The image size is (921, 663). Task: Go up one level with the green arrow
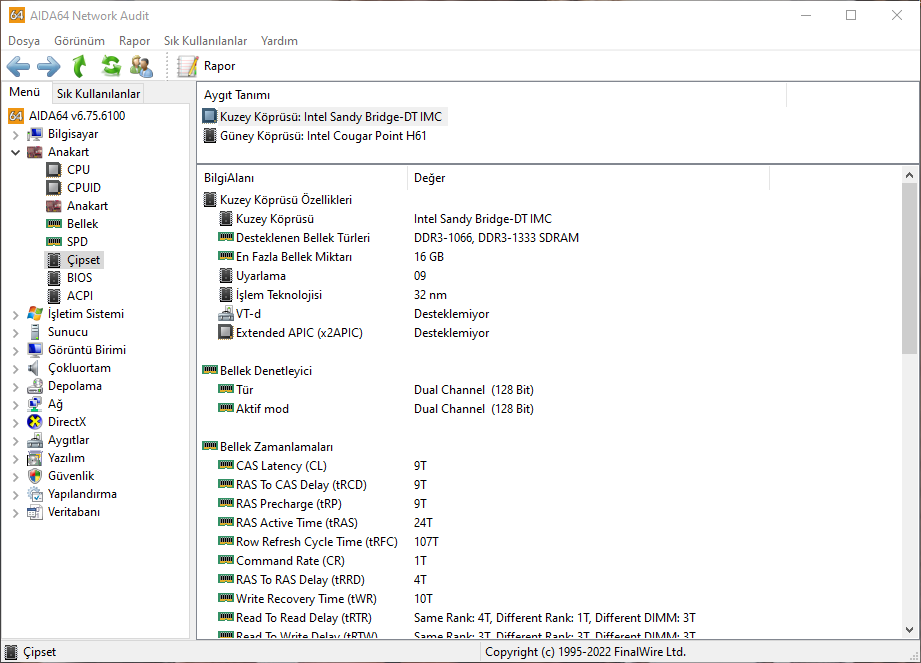click(x=80, y=66)
